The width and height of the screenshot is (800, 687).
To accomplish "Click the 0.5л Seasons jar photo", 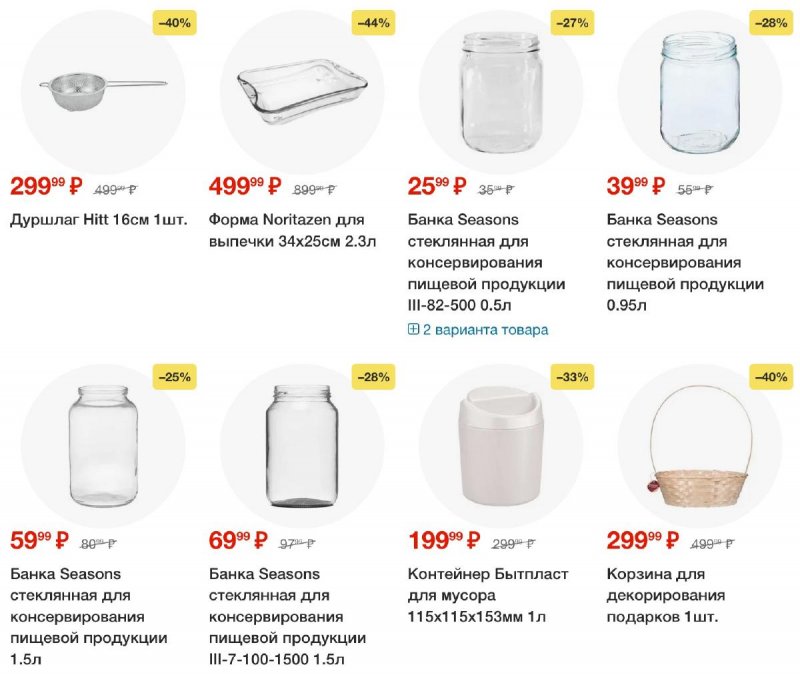I will 501,92.
